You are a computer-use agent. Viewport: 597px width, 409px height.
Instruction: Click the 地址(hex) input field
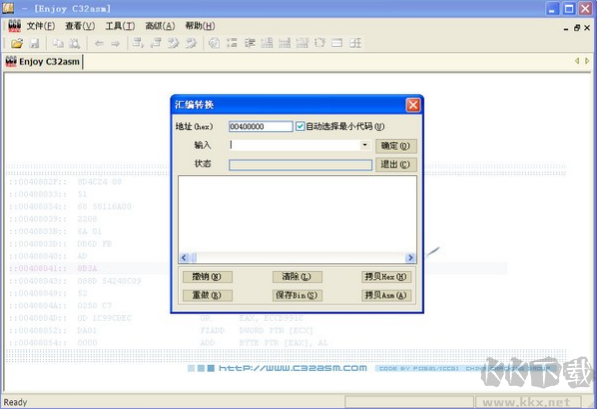click(260, 126)
